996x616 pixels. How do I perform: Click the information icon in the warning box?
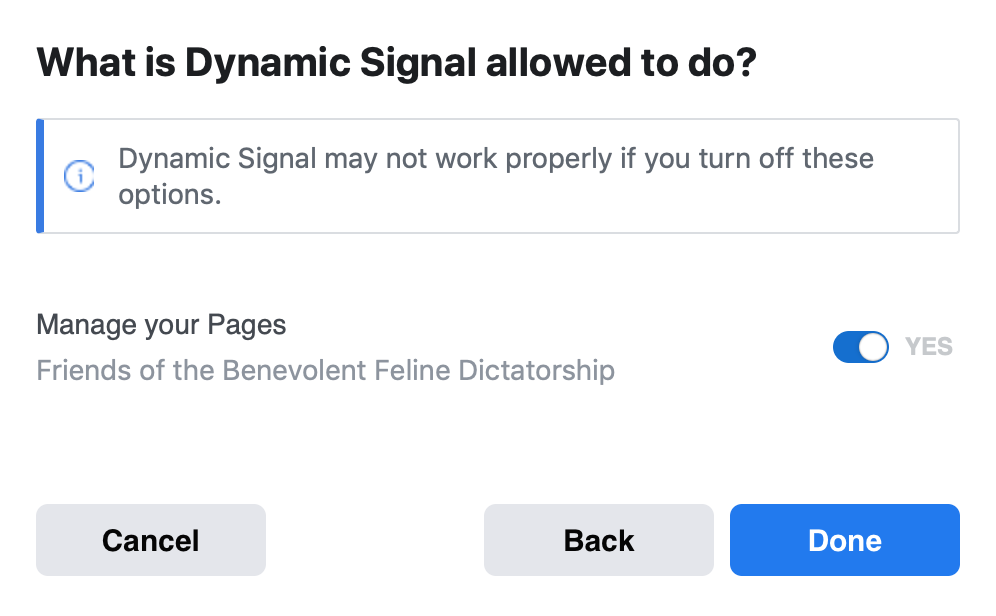(x=79, y=176)
